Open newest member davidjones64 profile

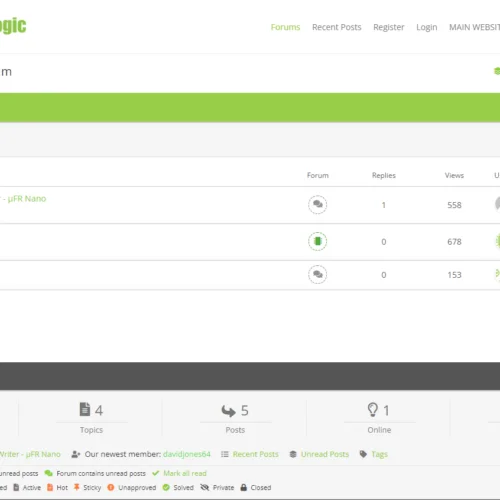click(187, 454)
